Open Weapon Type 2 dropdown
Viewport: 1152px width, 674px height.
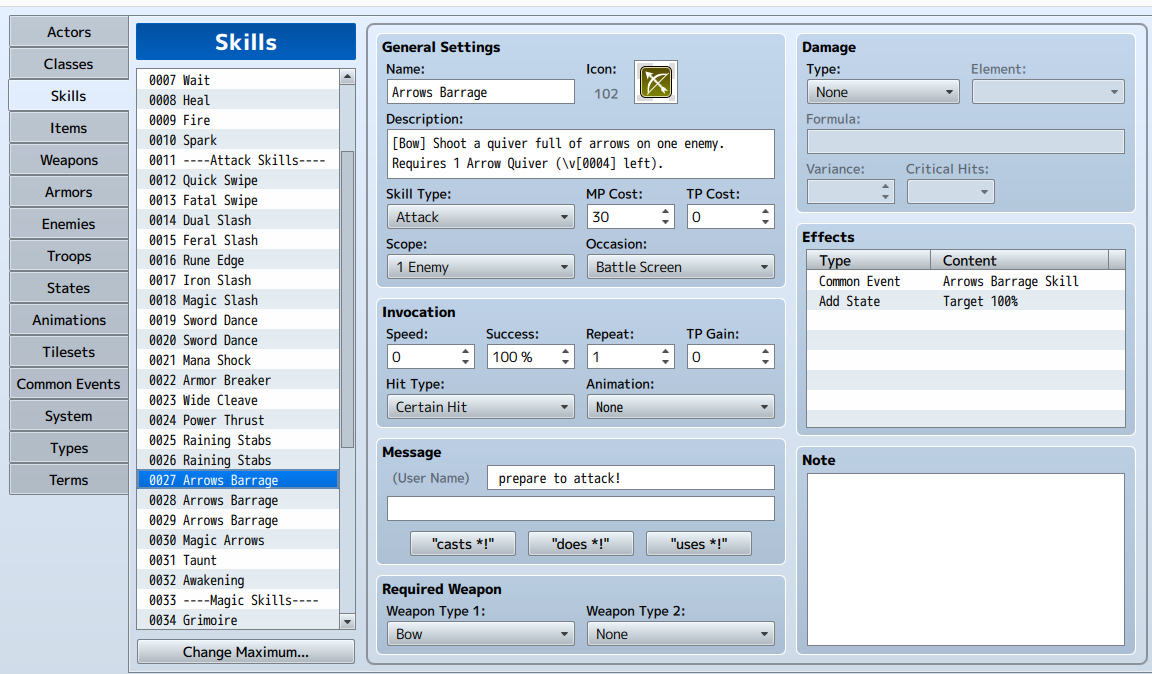pyautogui.click(x=680, y=634)
